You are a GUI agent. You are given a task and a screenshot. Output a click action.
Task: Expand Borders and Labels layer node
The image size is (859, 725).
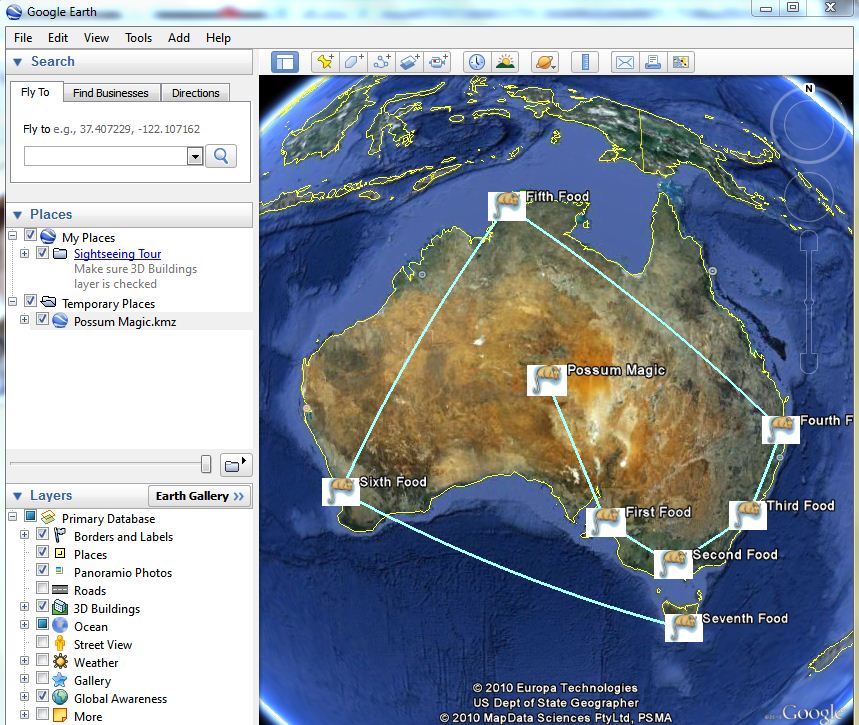point(24,534)
